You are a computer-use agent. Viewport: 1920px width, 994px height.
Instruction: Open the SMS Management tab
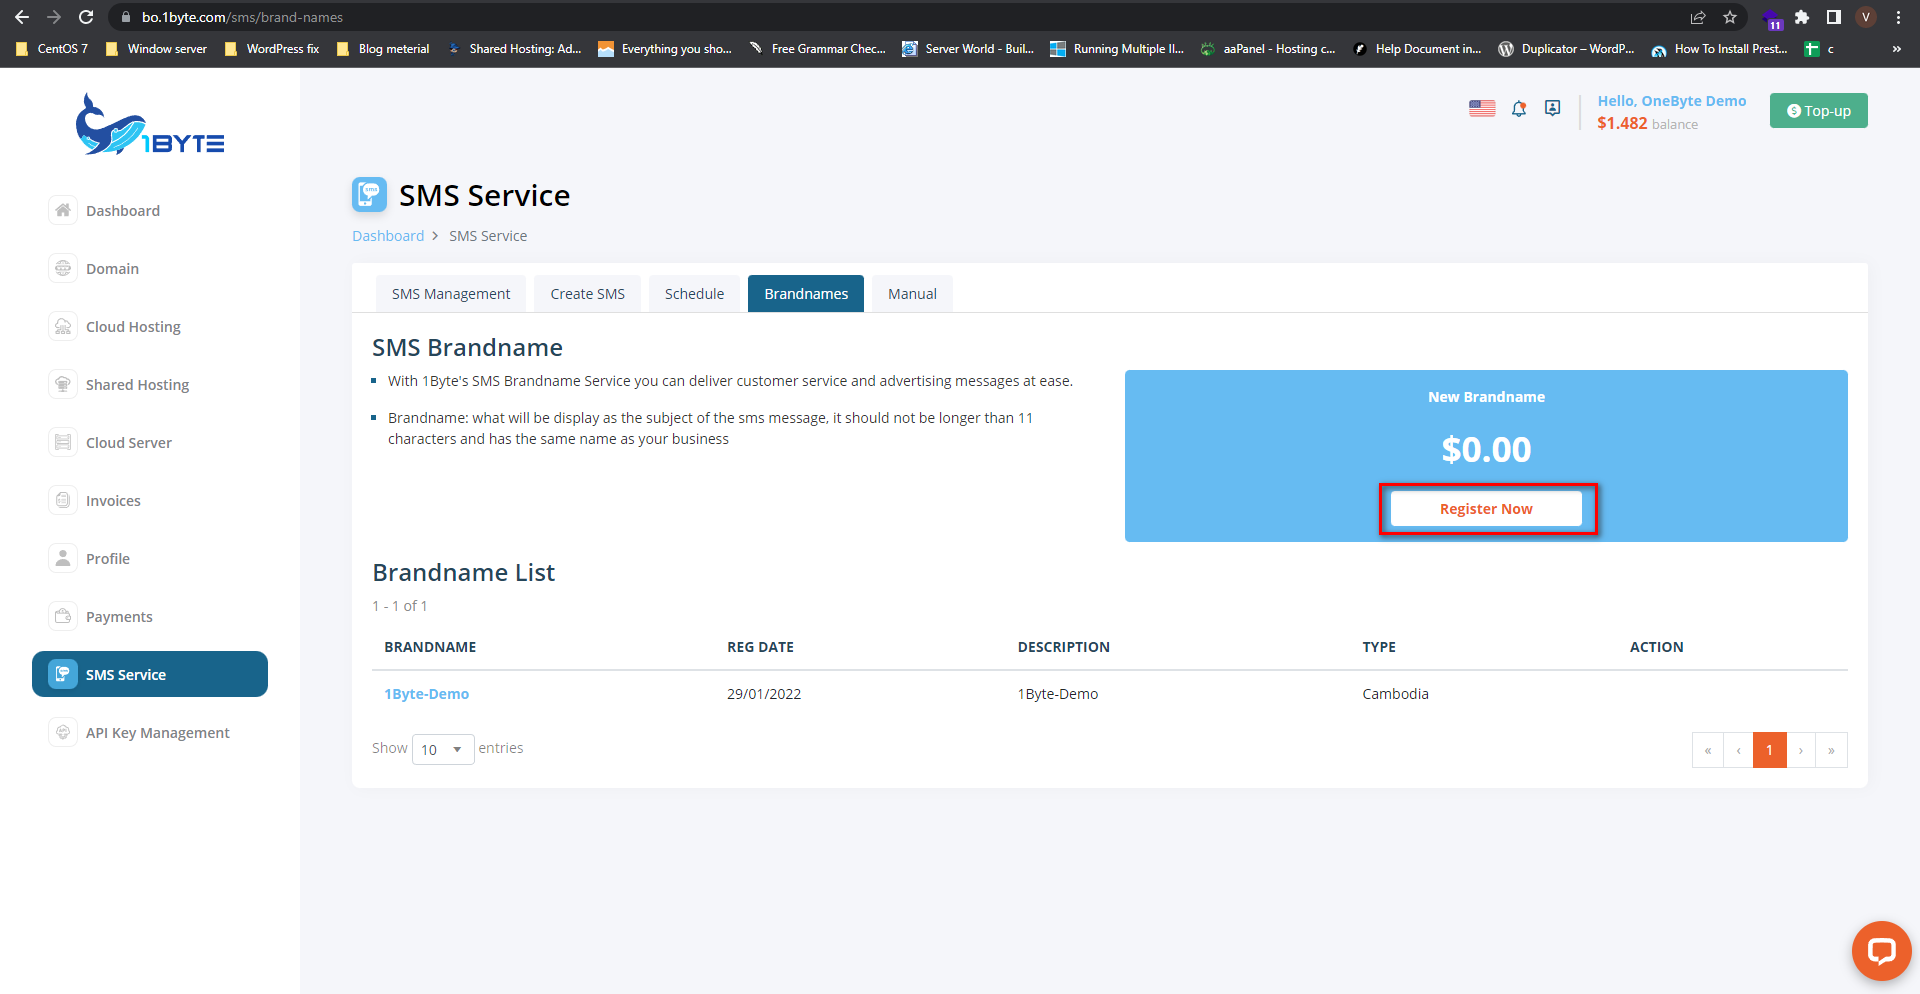pyautogui.click(x=451, y=294)
